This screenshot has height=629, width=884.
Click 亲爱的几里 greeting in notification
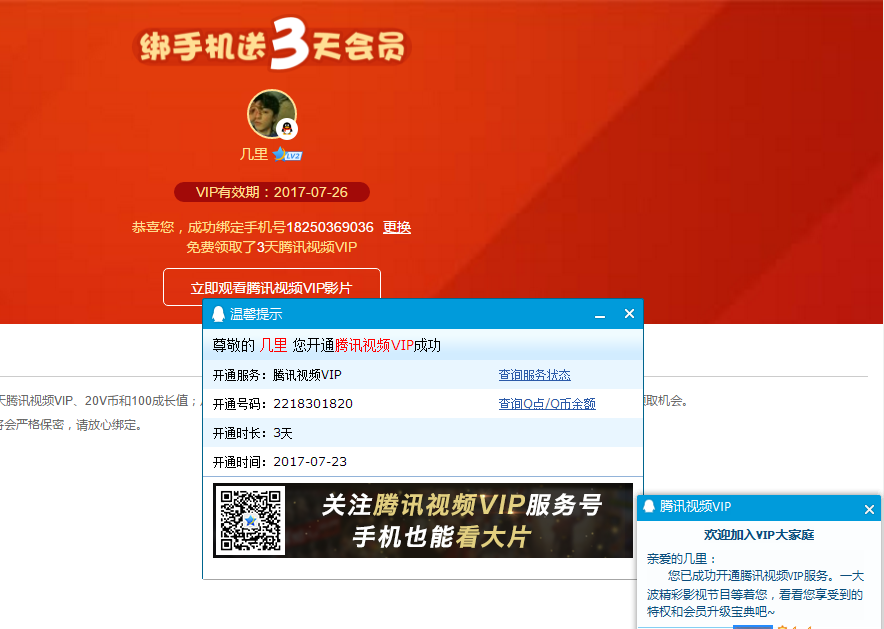click(681, 559)
